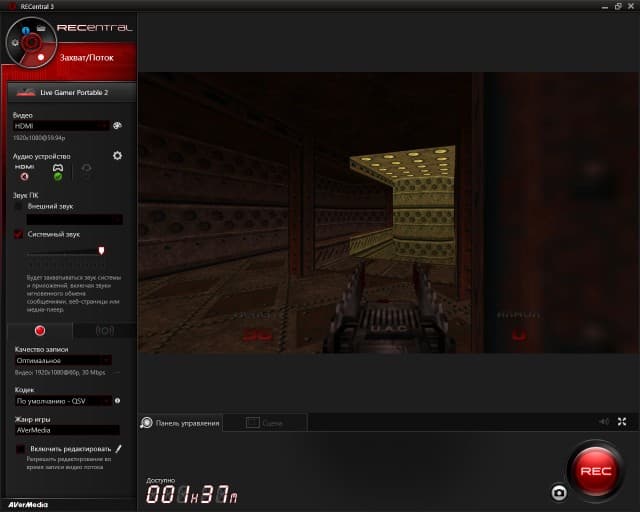Restore down the RECentral window

coord(618,7)
